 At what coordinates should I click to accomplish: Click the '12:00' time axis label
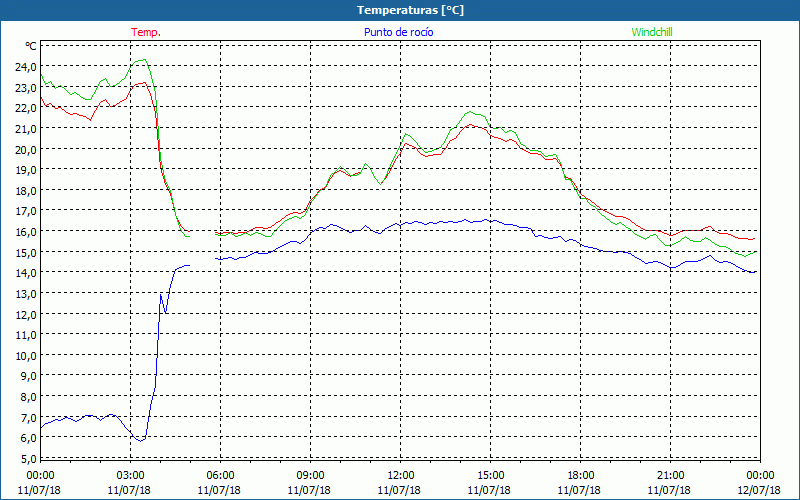click(401, 476)
